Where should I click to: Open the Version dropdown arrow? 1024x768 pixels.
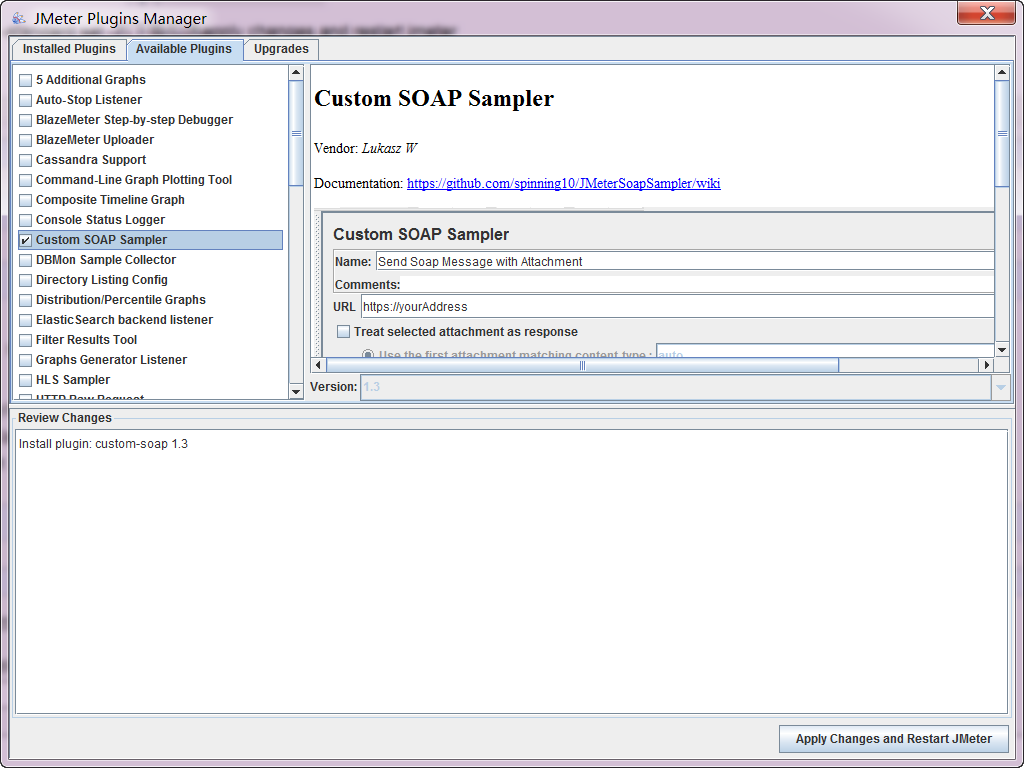[1000, 387]
